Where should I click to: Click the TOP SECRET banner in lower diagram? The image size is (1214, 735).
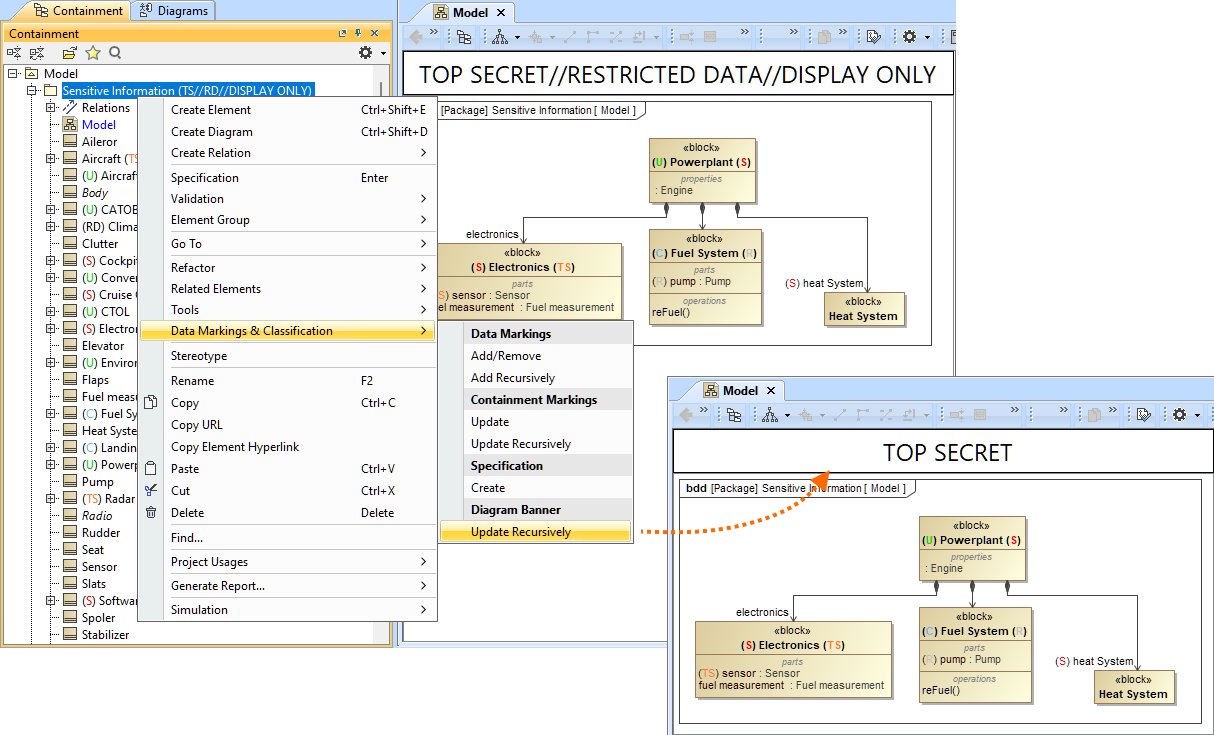(943, 452)
